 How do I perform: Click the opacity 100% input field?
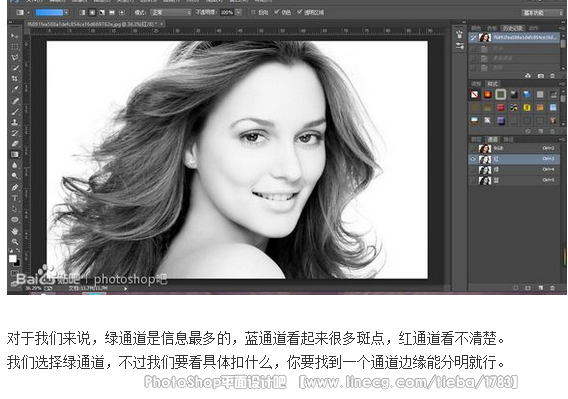(x=227, y=12)
